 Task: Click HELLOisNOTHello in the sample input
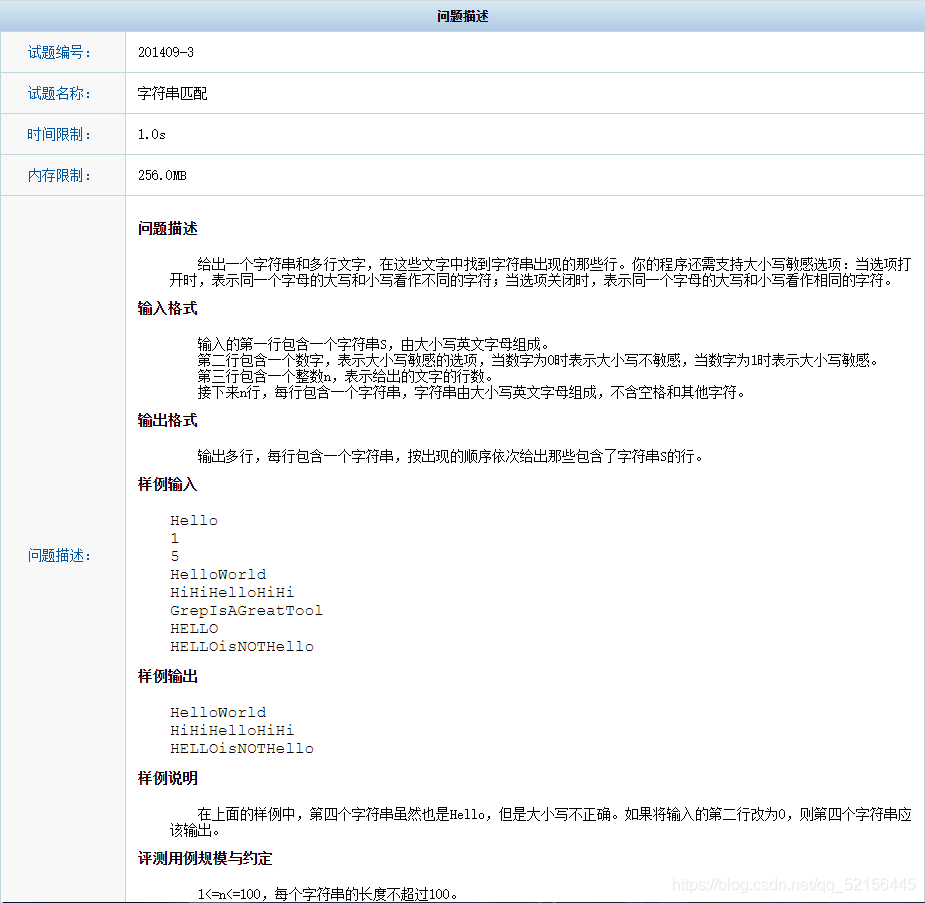coord(242,646)
